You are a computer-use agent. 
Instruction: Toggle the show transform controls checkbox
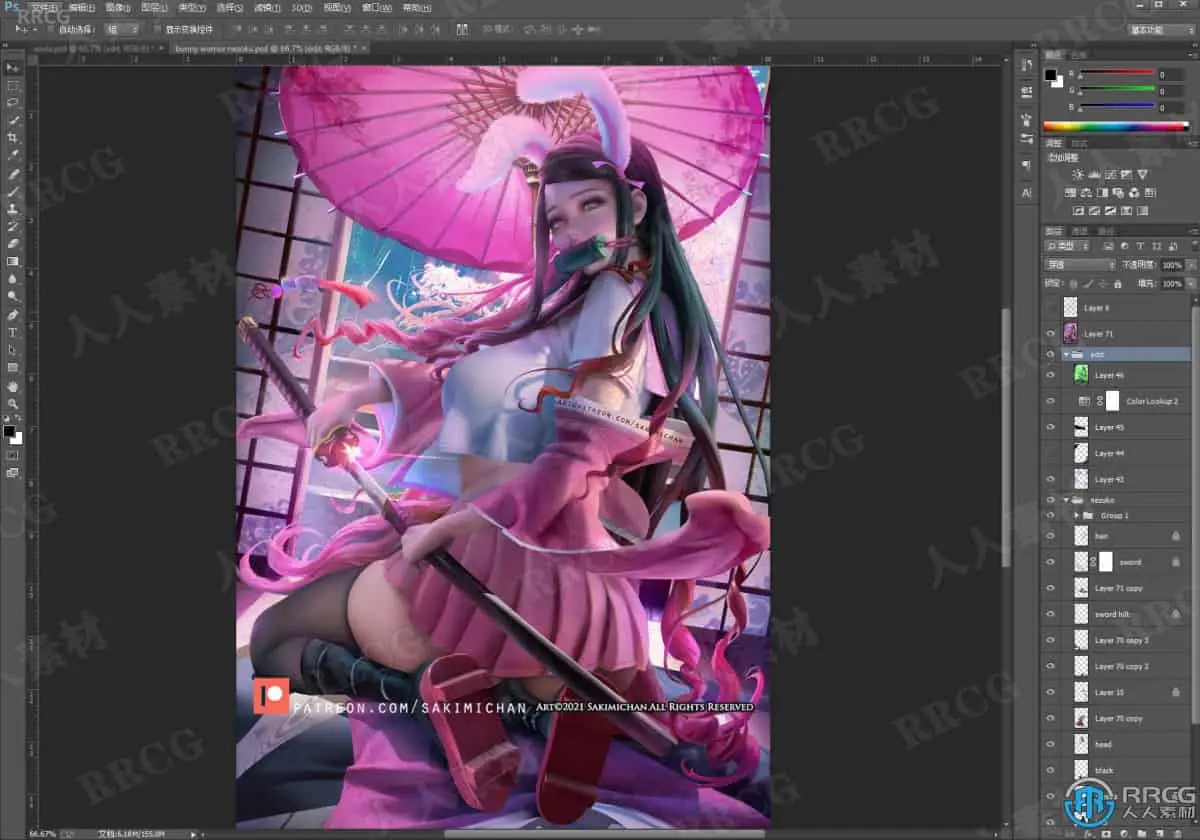157,30
